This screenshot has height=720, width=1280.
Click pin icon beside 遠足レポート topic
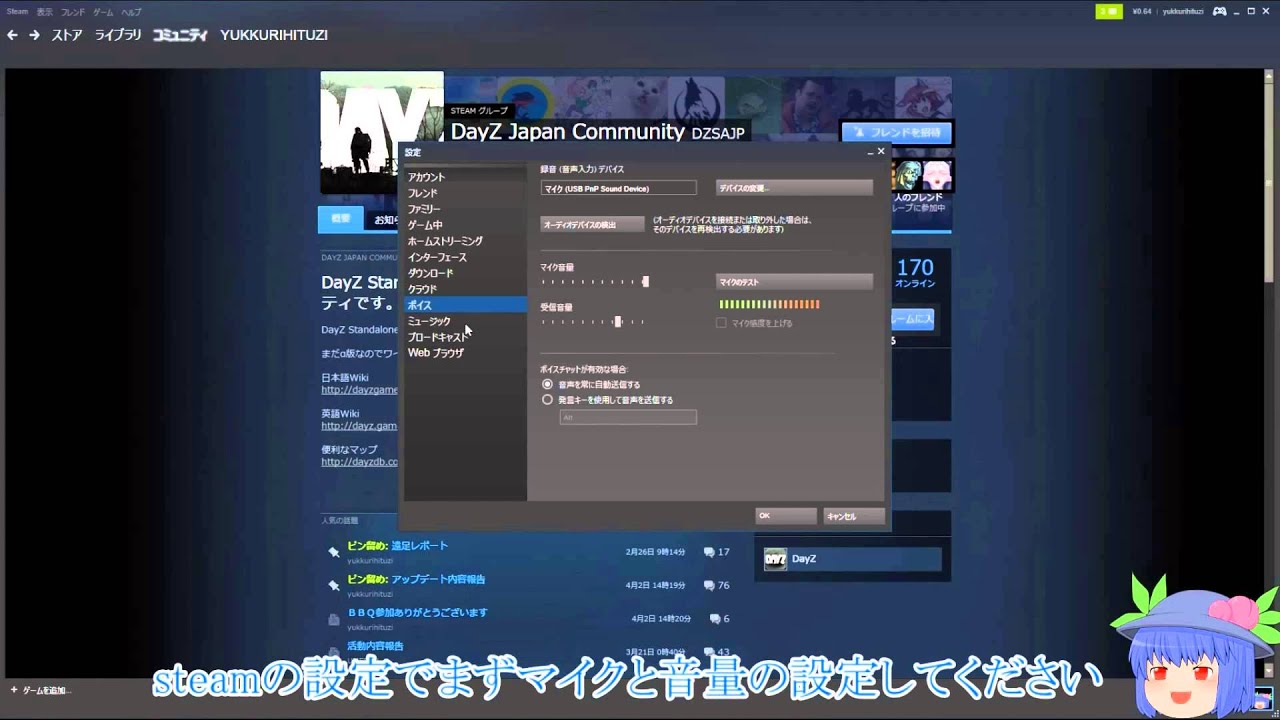tap(334, 552)
